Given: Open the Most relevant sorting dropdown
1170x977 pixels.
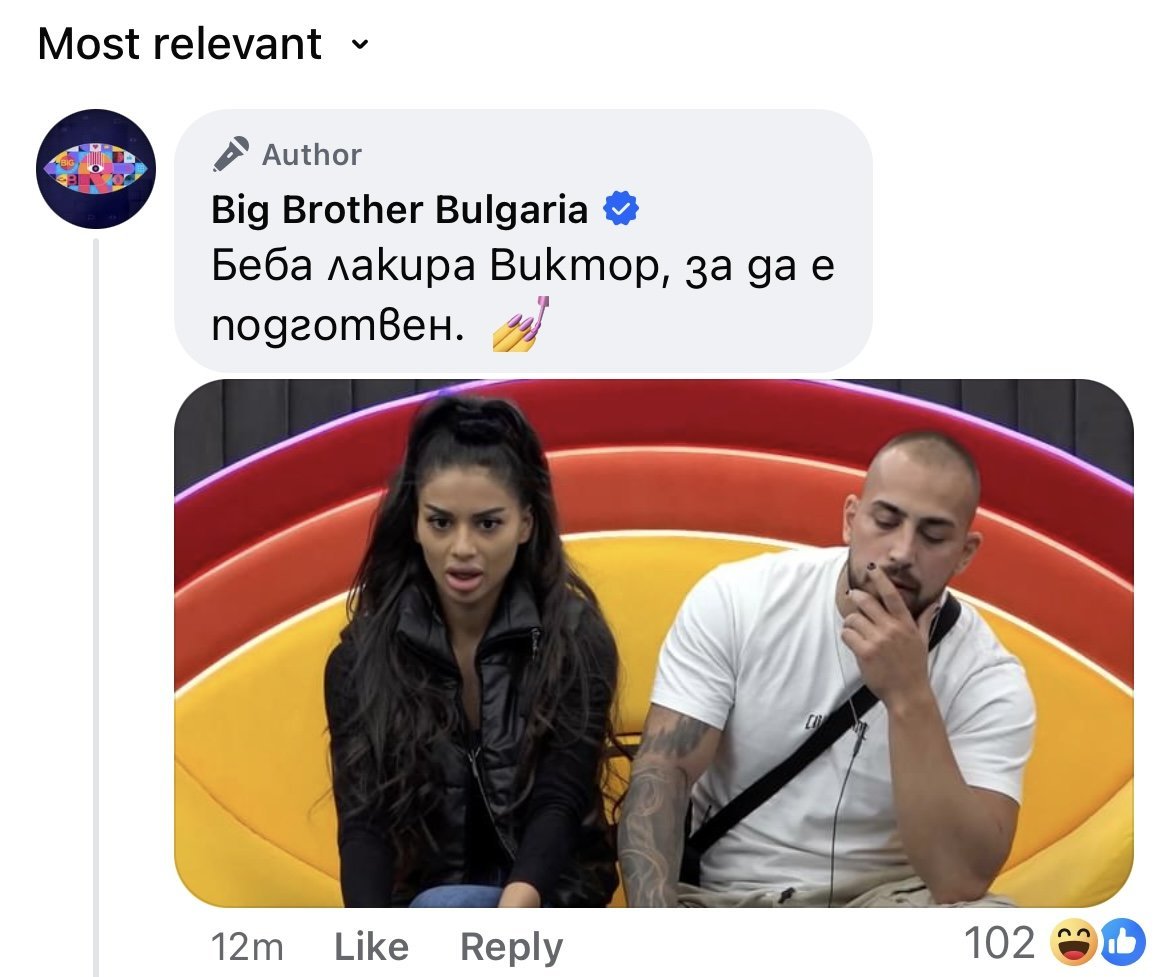Looking at the screenshot, I should (x=203, y=44).
